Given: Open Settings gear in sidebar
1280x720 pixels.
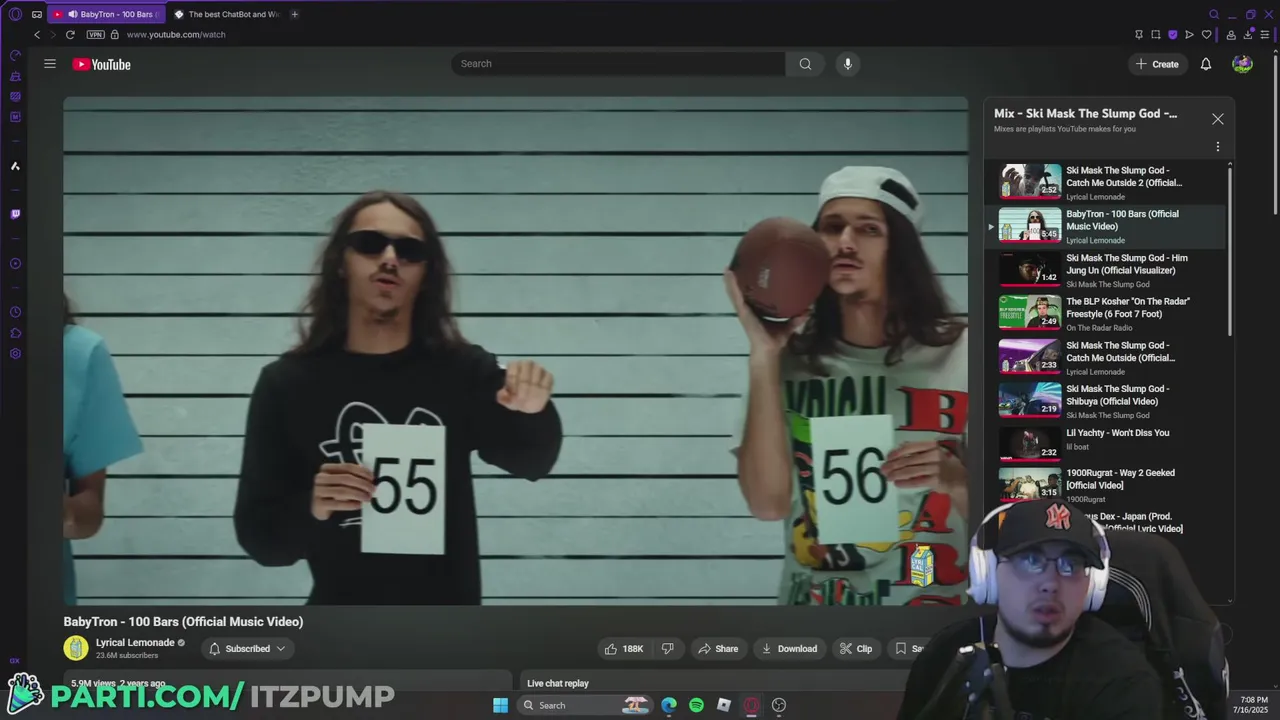Looking at the screenshot, I should [x=15, y=354].
